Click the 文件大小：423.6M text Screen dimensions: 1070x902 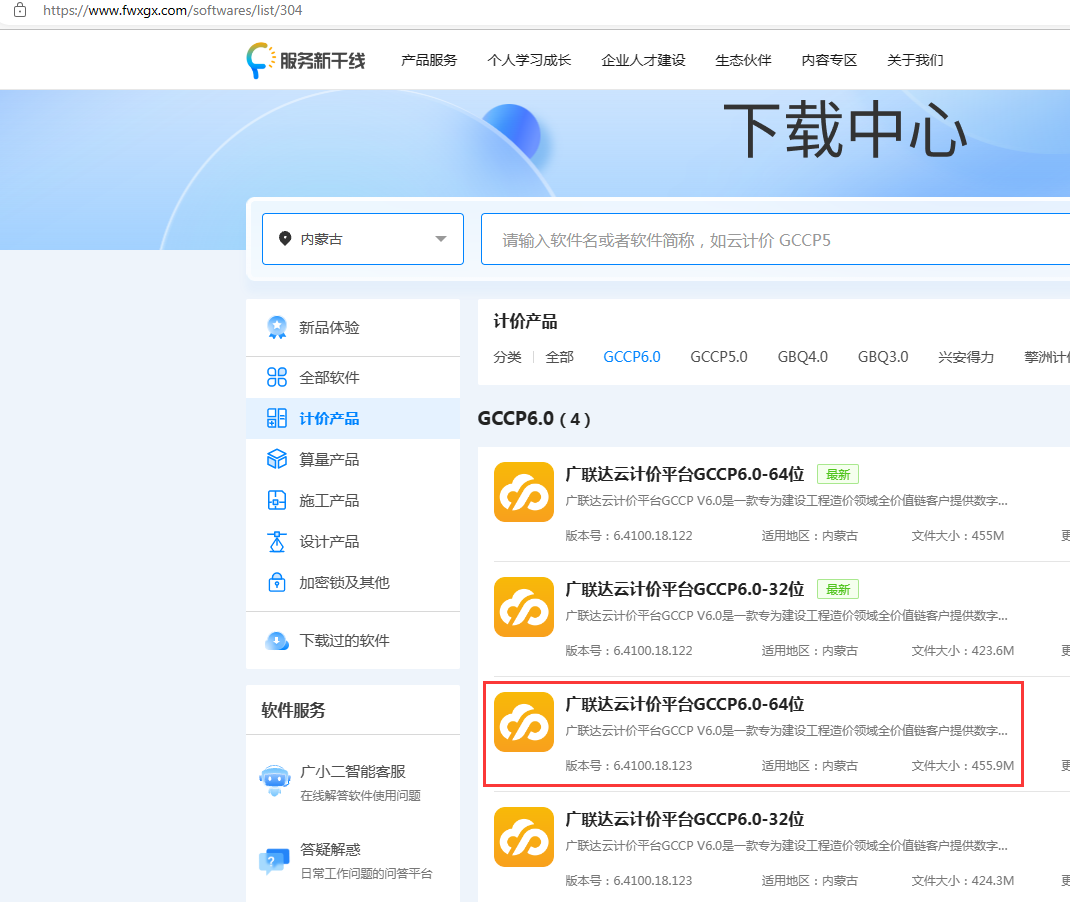click(x=963, y=651)
